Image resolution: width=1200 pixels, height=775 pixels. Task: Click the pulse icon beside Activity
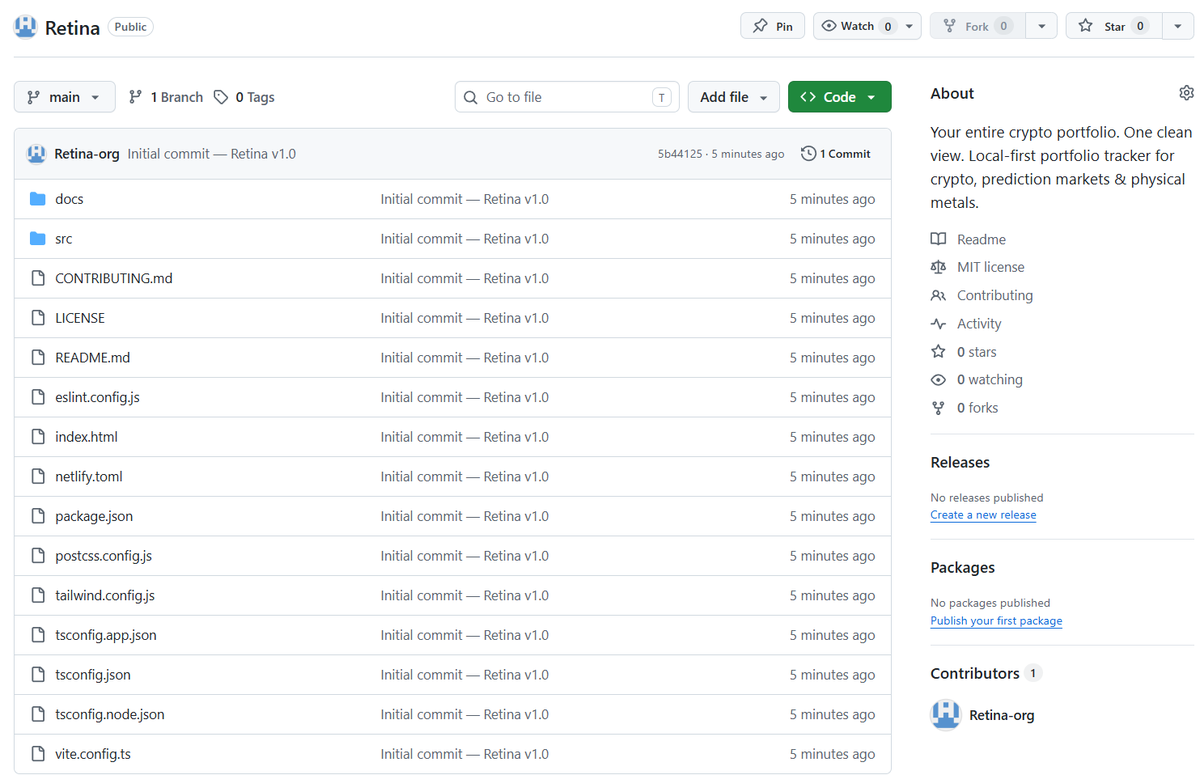(x=938, y=324)
